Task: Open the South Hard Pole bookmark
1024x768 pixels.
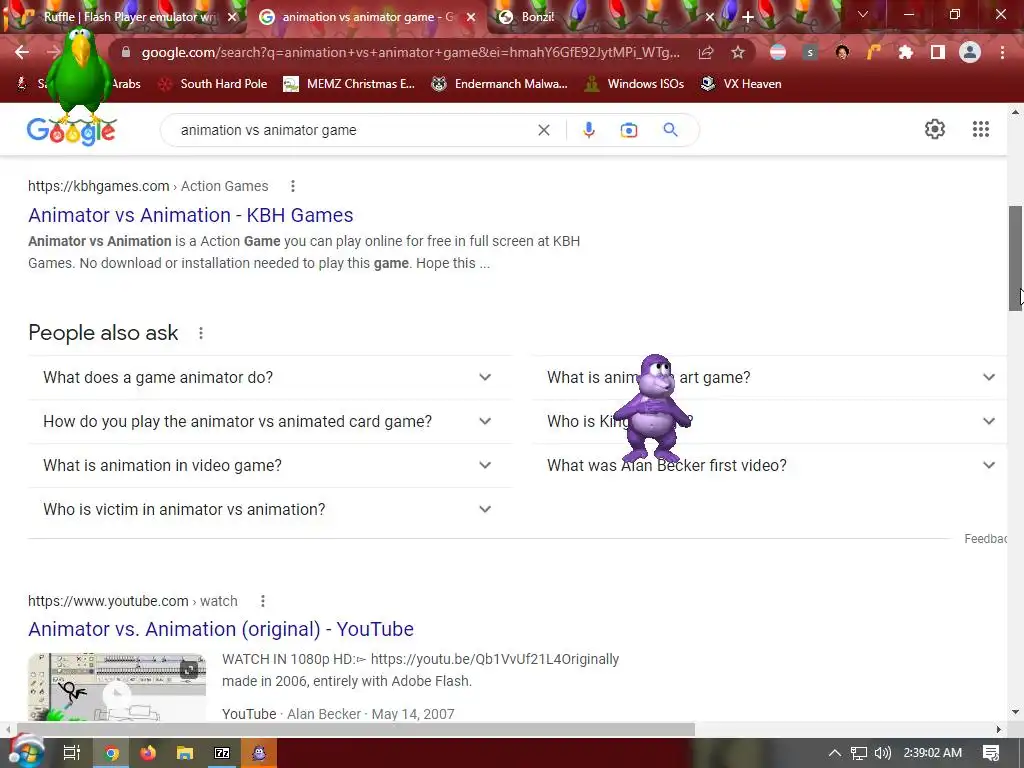Action: tap(213, 84)
